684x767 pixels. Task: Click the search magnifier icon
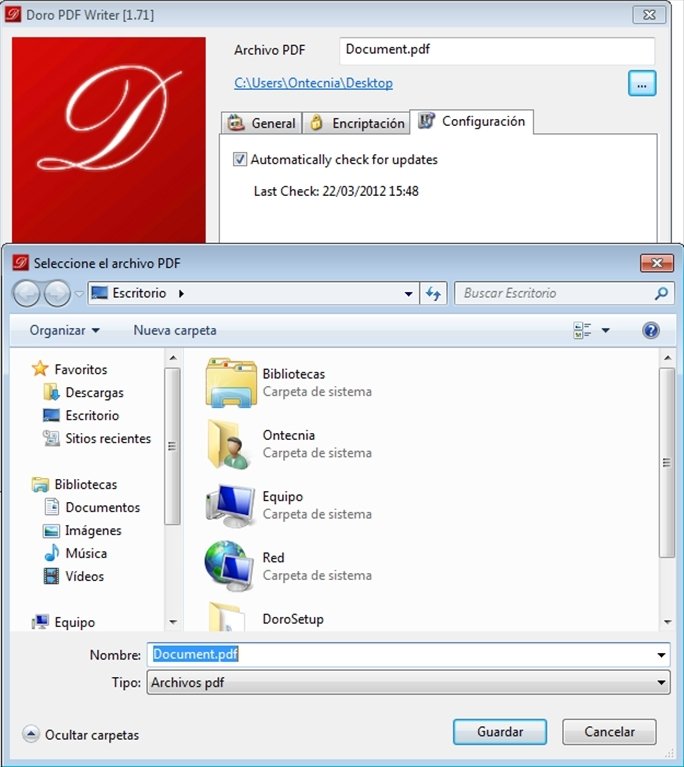[x=661, y=293]
